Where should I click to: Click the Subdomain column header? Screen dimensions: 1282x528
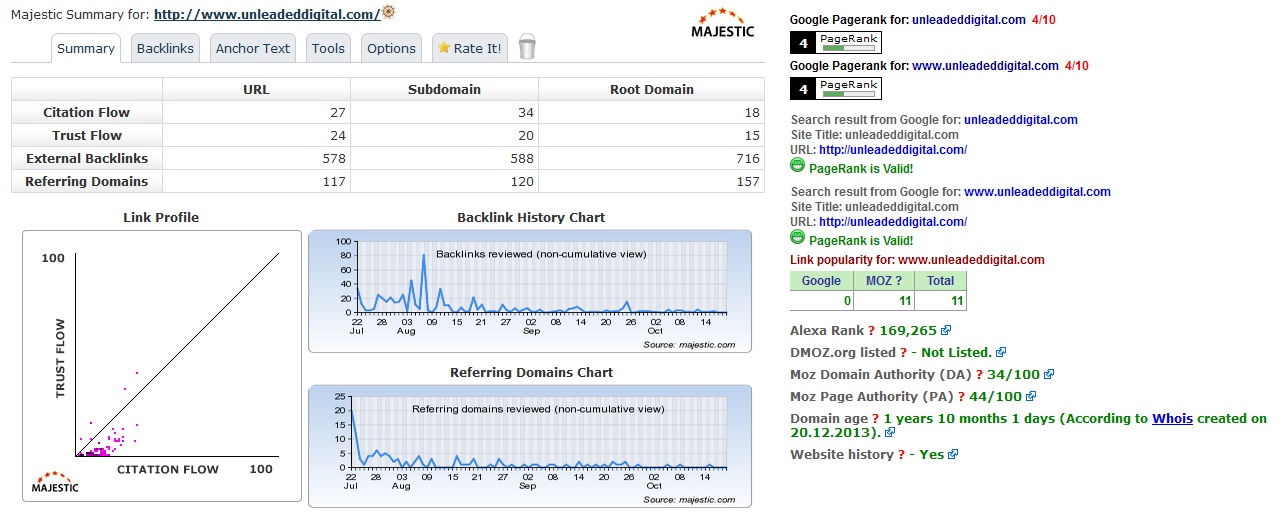click(x=444, y=89)
